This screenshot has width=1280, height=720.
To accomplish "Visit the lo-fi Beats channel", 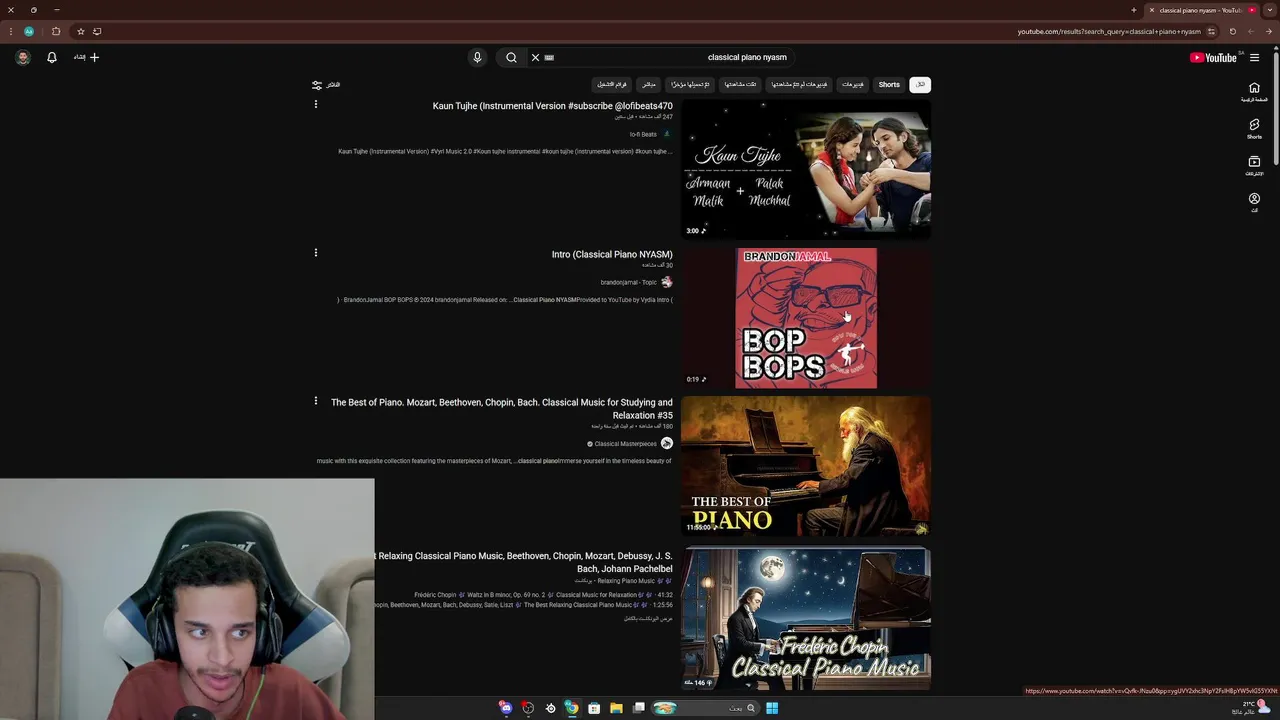I will pyautogui.click(x=643, y=134).
